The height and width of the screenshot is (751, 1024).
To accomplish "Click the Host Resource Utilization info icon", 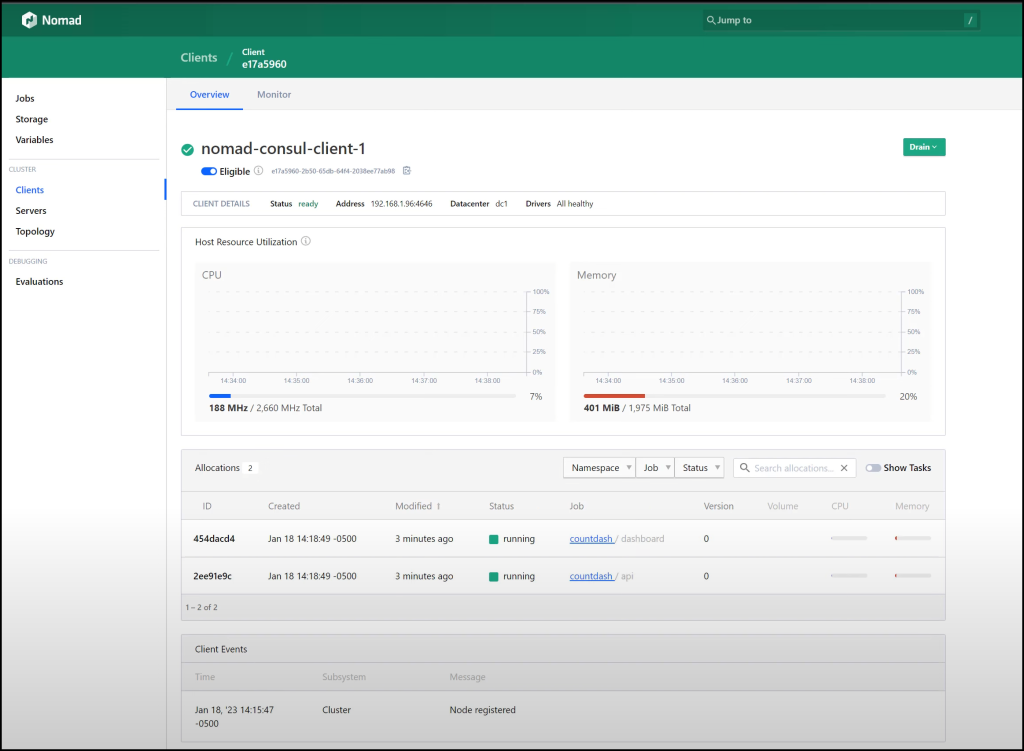I will 307,240.
